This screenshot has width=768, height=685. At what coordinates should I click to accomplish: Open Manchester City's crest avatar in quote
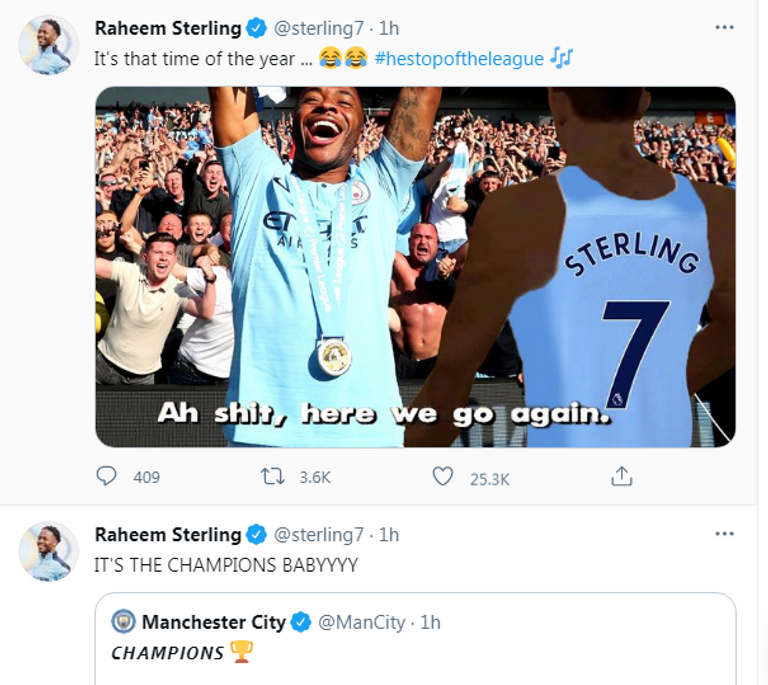(x=124, y=622)
